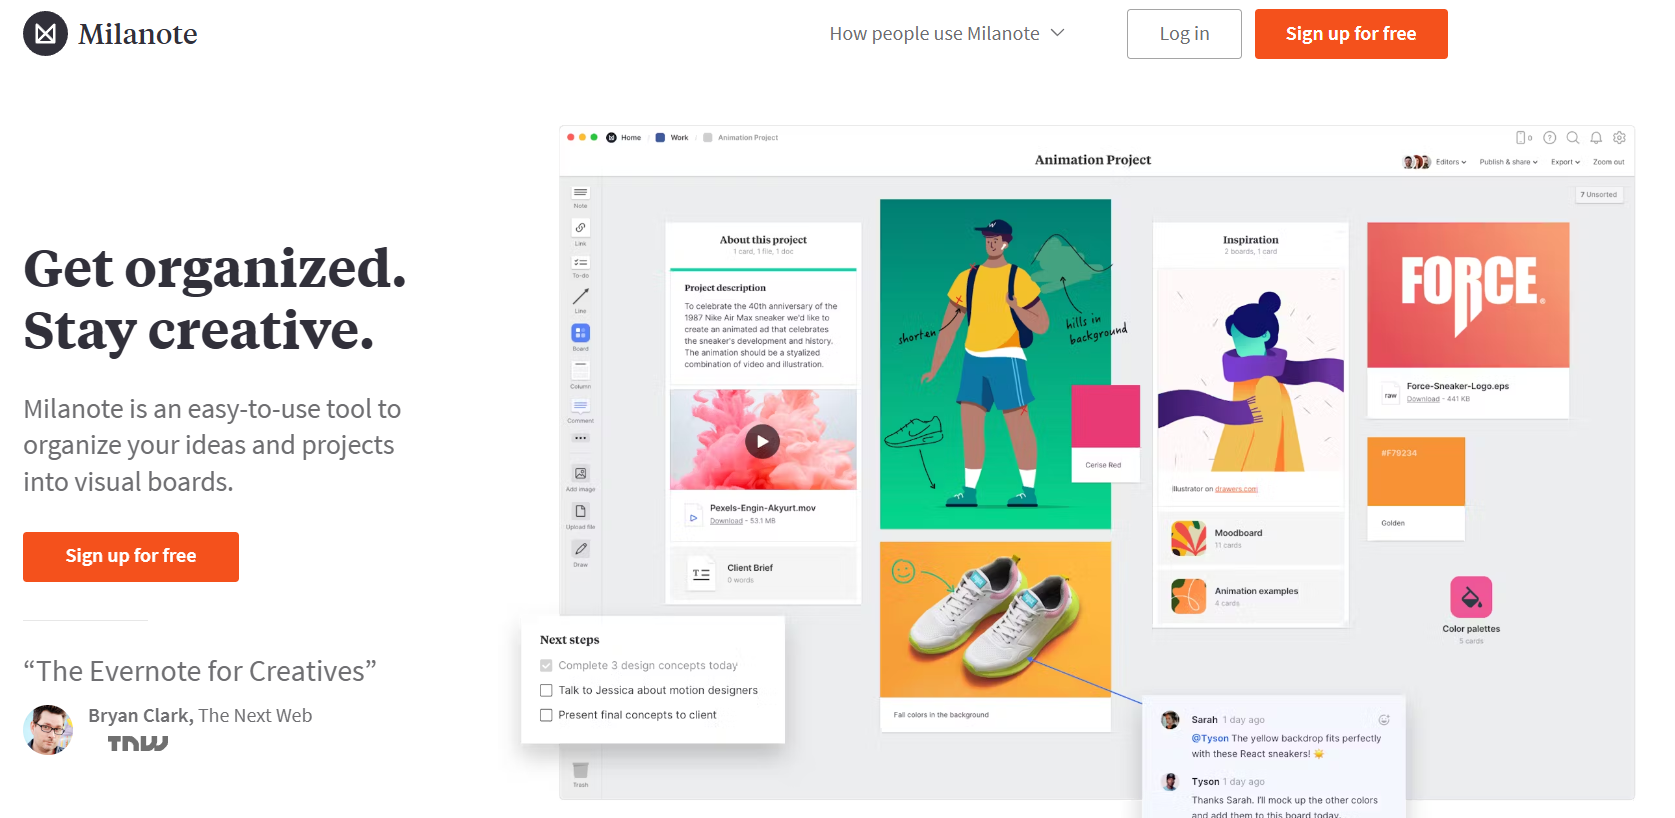Select Animation Project breadcrumb
The image size is (1675, 818).
740,138
